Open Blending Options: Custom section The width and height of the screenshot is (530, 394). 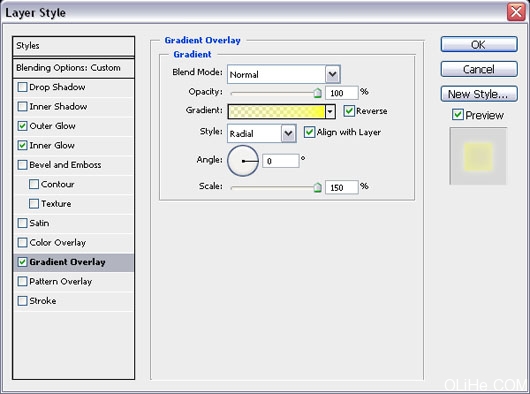coord(73,68)
